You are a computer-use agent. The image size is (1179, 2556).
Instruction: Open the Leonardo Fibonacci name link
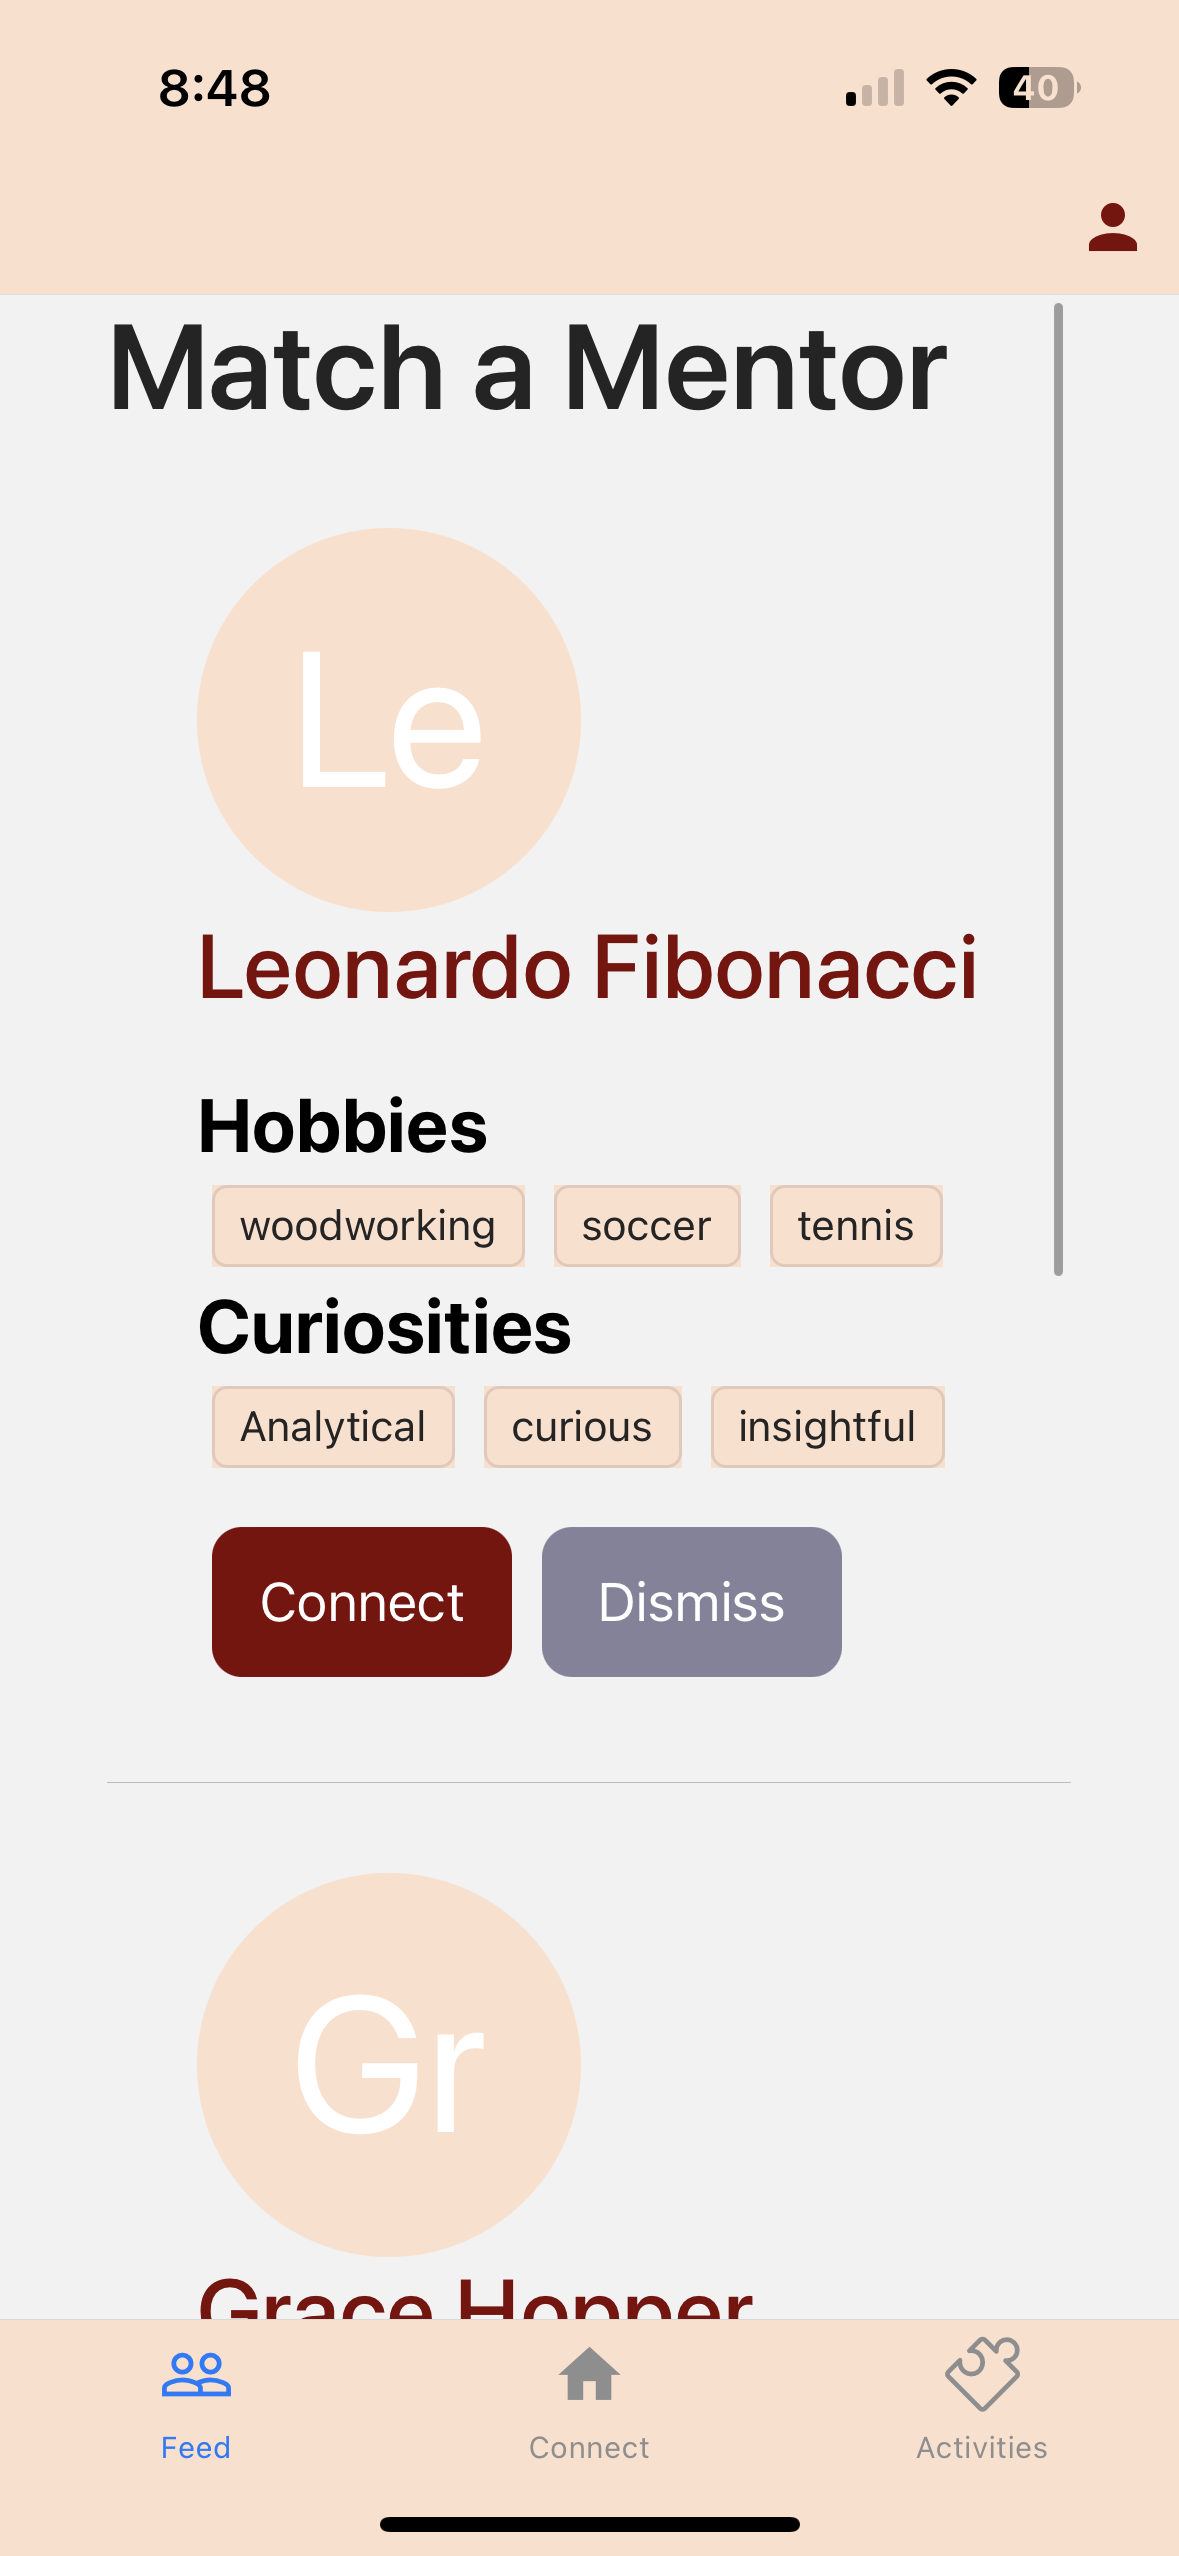click(588, 967)
